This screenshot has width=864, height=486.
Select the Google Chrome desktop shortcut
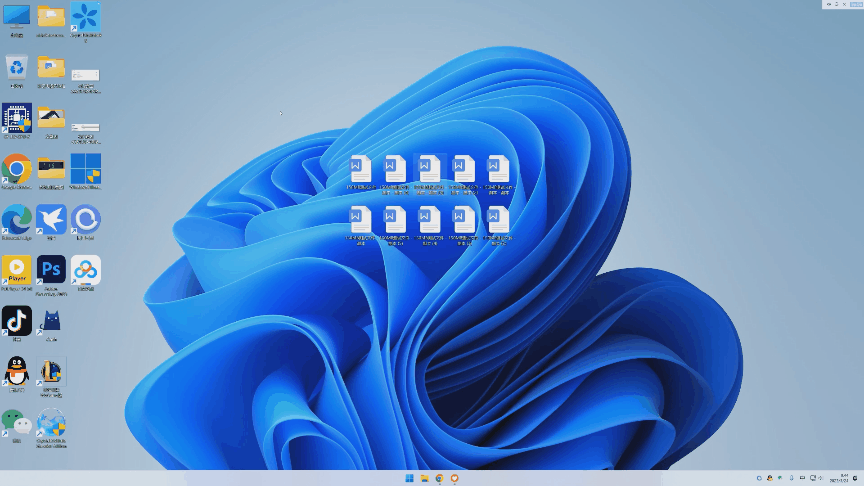17,169
